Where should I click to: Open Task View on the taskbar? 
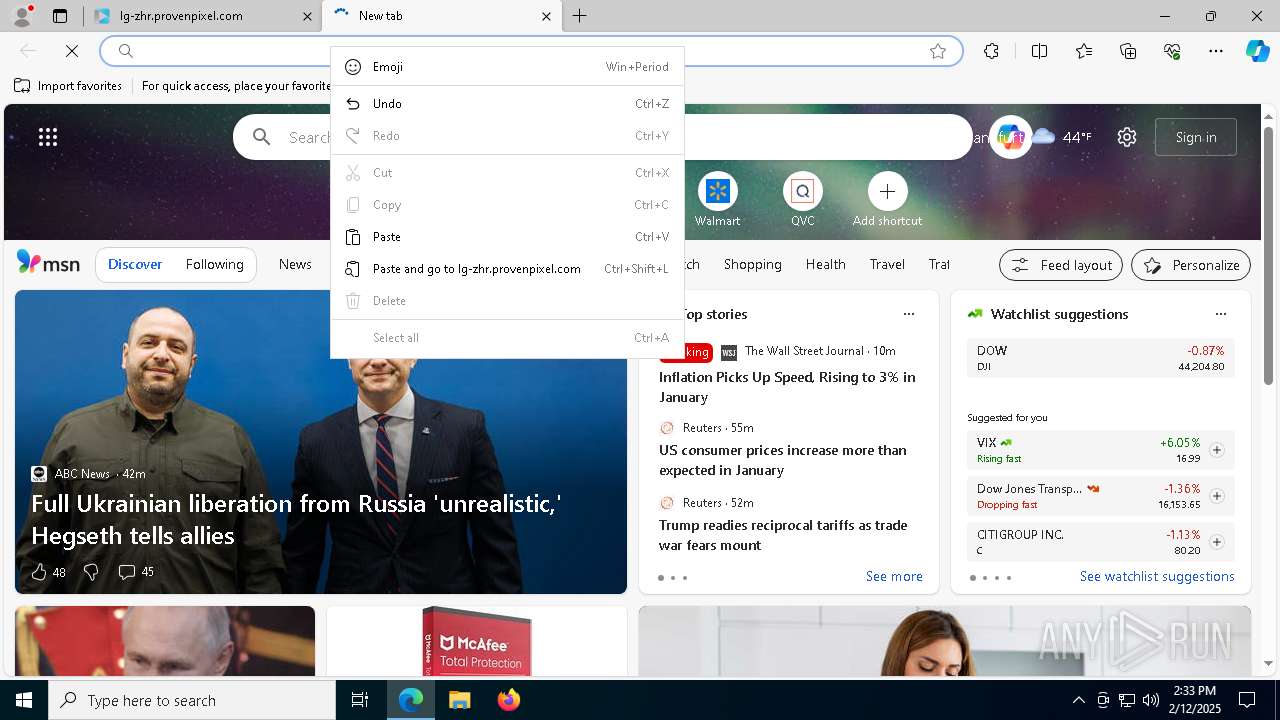click(x=360, y=700)
